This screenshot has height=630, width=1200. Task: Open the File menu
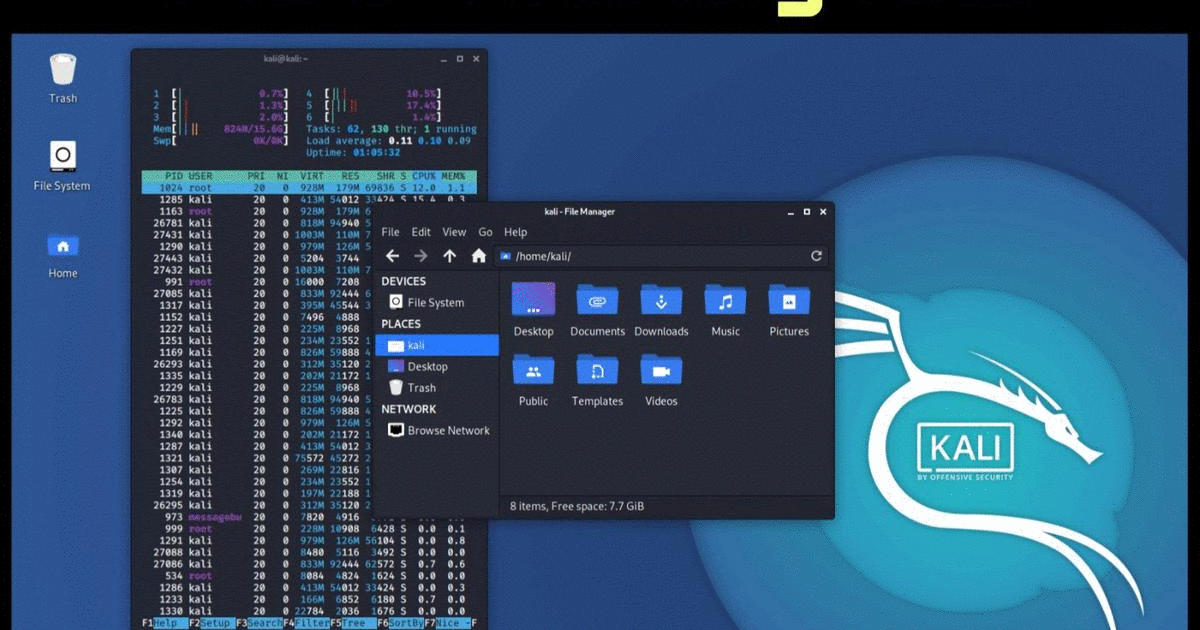390,232
